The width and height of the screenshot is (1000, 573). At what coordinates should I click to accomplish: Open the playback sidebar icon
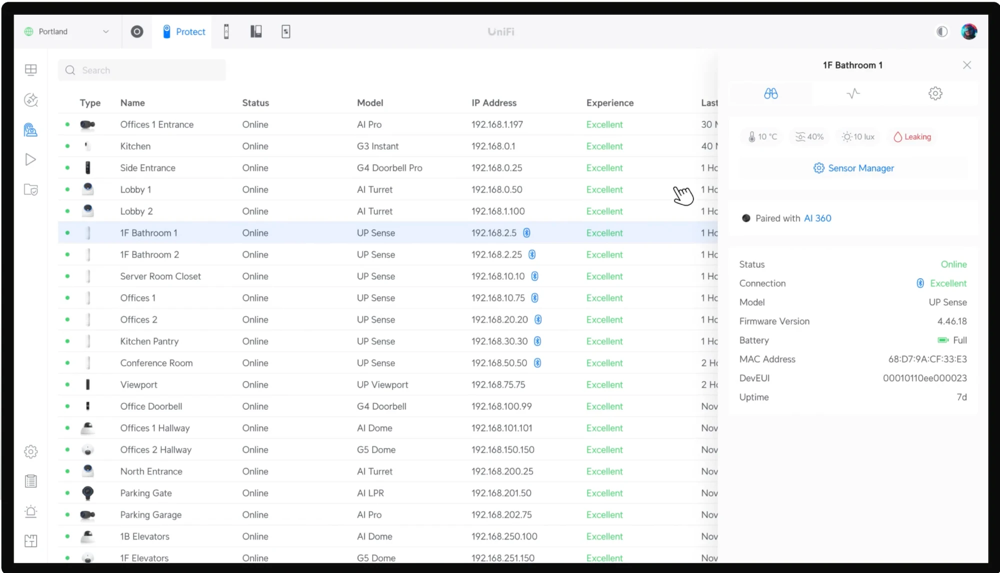(x=31, y=160)
